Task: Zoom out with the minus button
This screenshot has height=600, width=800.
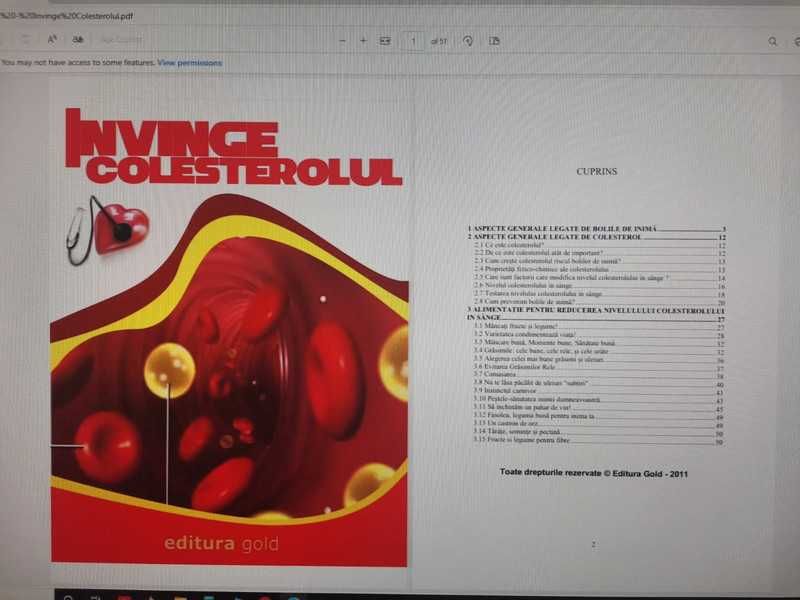Action: coord(343,41)
